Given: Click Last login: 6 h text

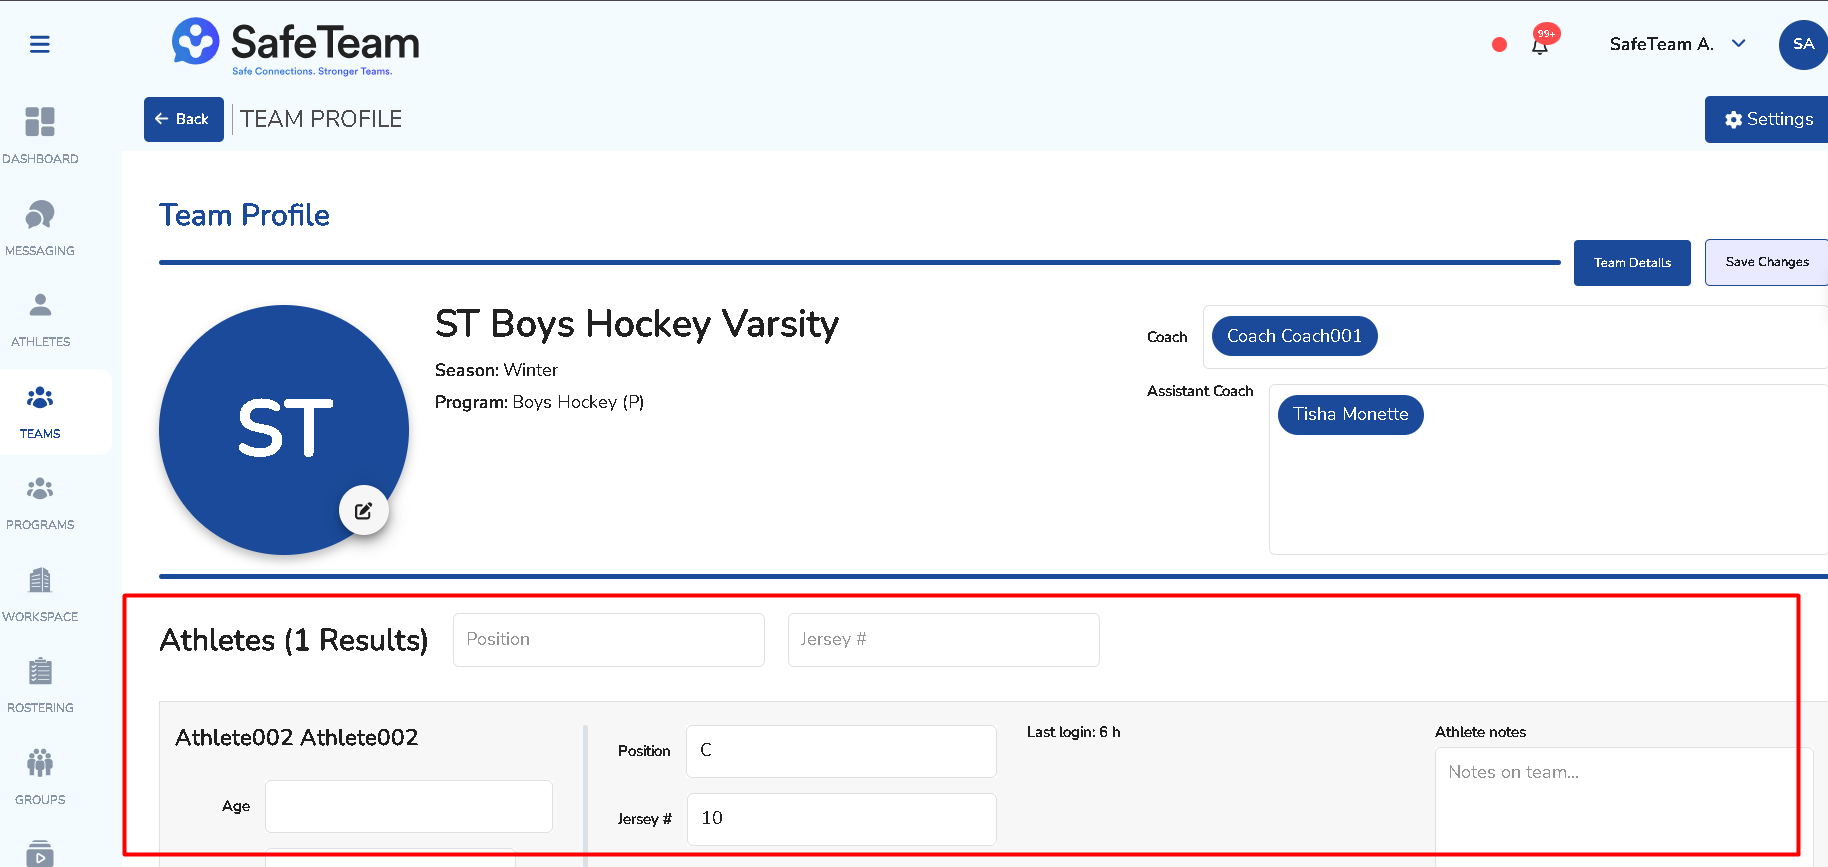Looking at the screenshot, I should (x=1073, y=732).
